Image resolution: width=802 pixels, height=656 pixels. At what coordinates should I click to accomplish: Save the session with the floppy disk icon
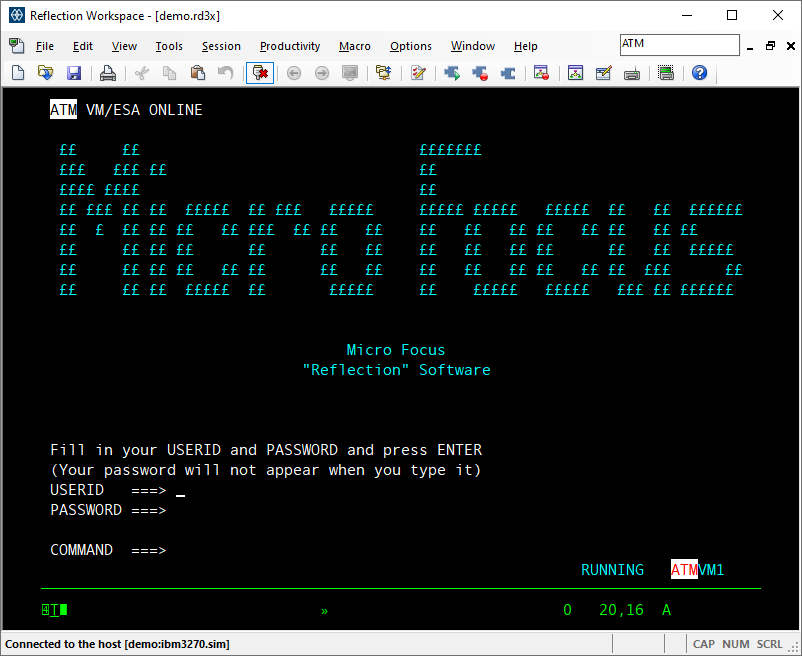(x=74, y=73)
